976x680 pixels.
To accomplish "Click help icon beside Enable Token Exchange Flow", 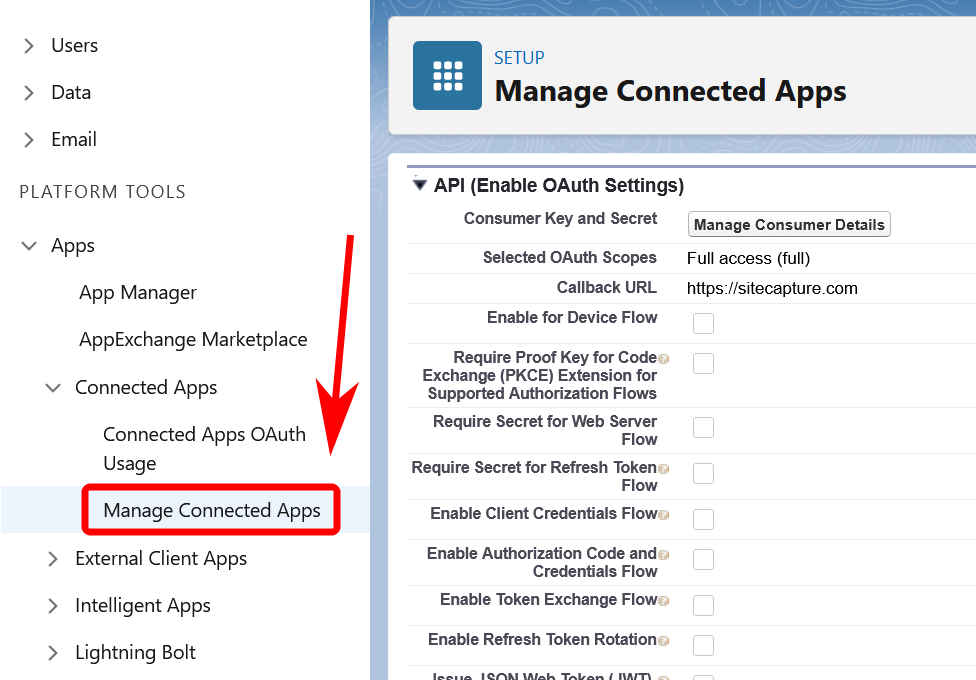I will 663,601.
